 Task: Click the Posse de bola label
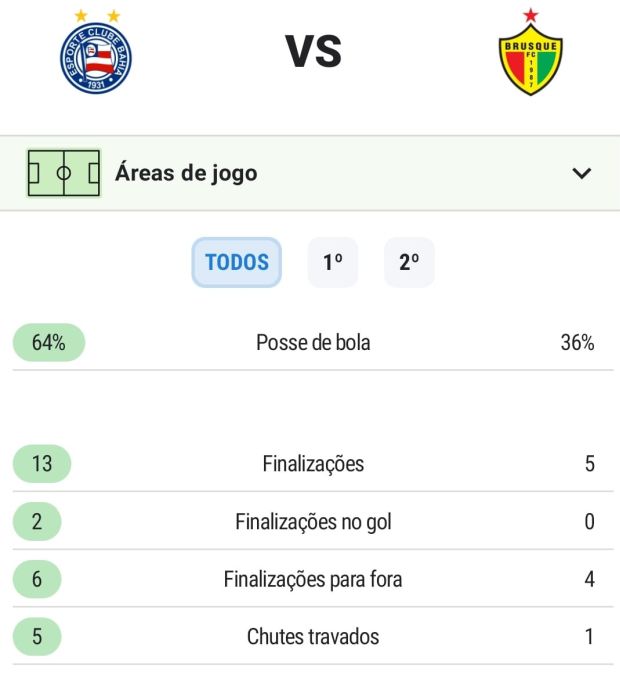[x=313, y=343]
